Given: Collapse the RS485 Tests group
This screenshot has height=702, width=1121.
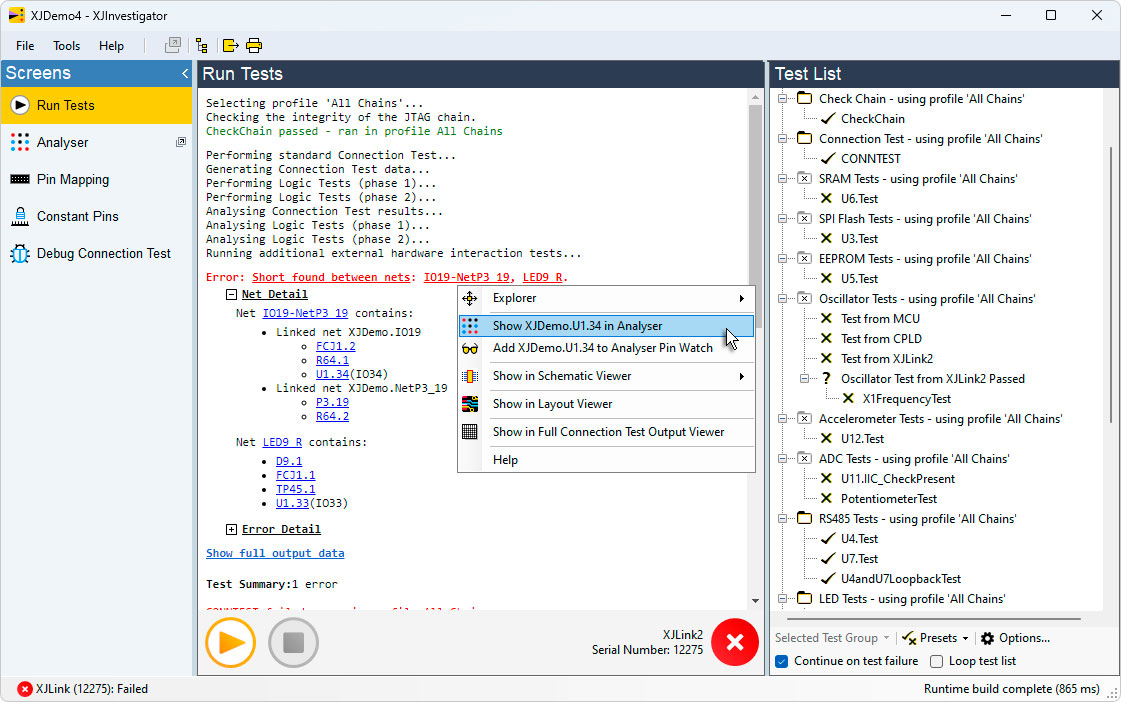Looking at the screenshot, I should pyautogui.click(x=782, y=519).
